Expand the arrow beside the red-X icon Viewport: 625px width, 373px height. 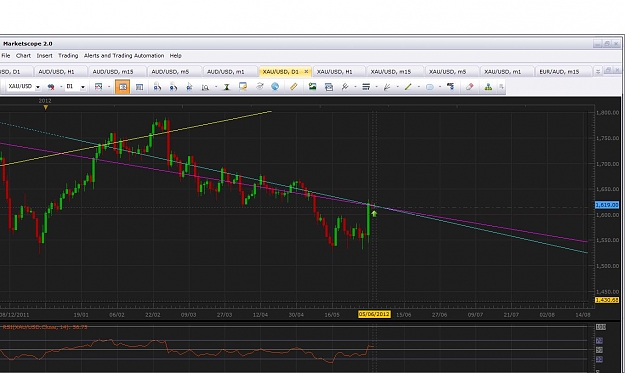61,87
